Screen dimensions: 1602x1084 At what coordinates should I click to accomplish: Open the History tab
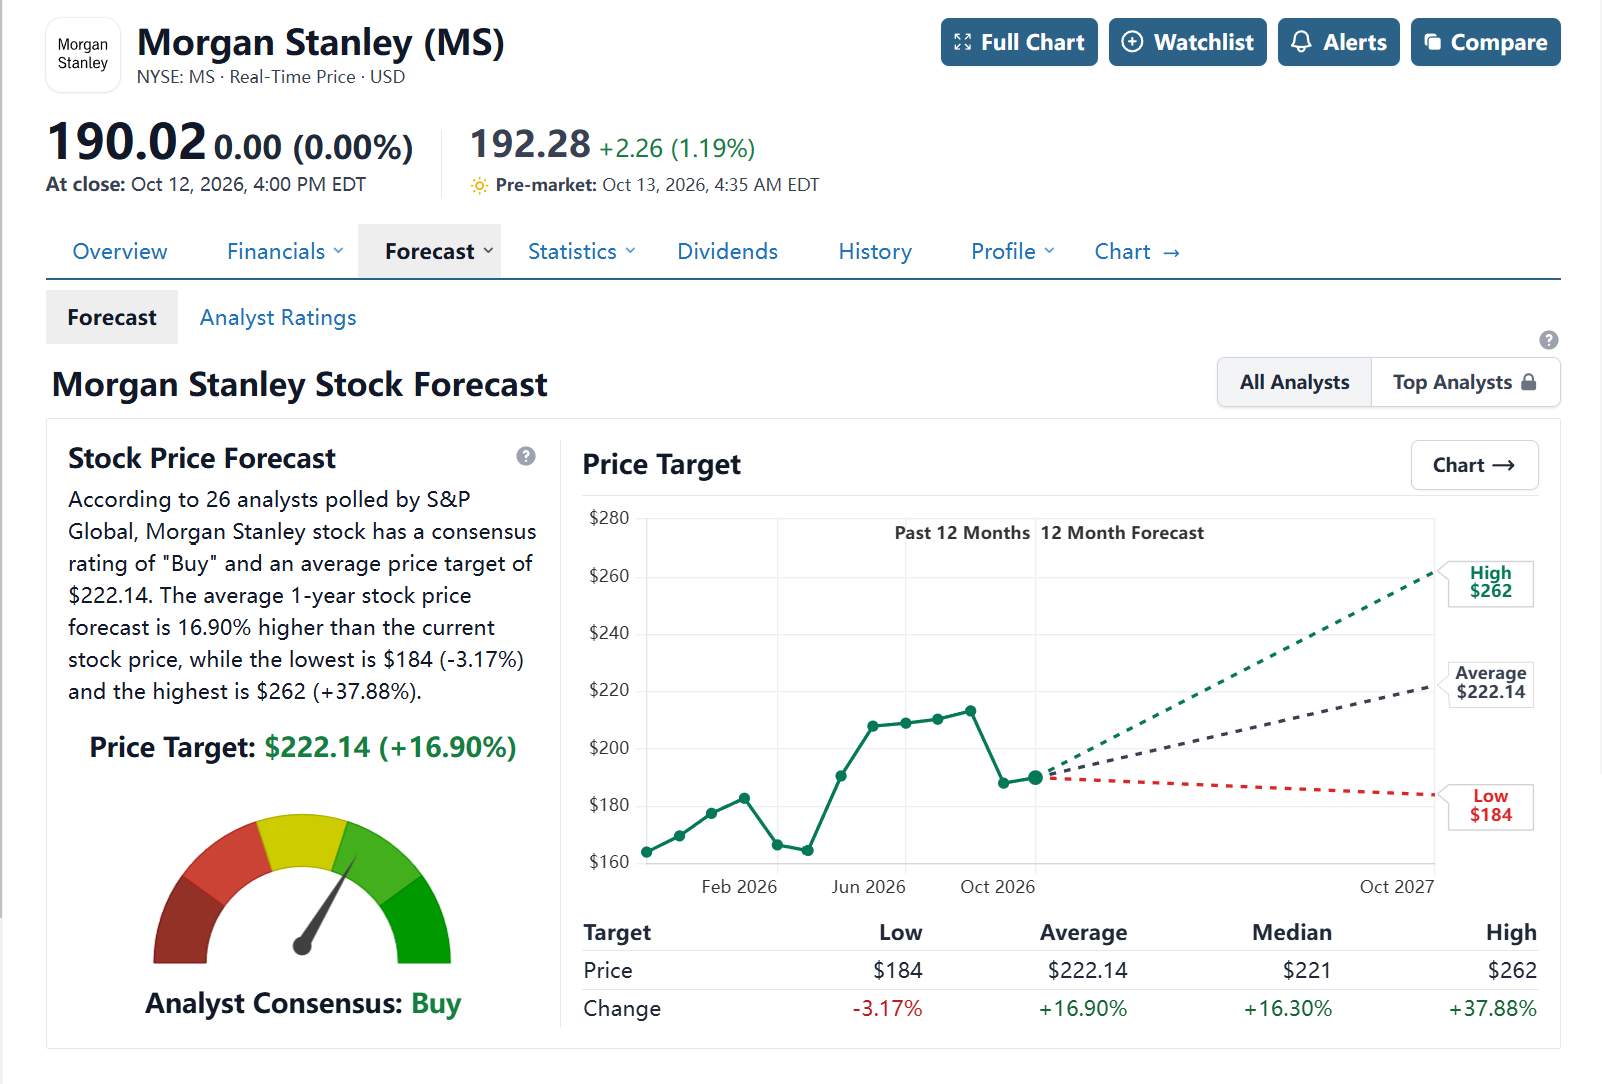875,251
